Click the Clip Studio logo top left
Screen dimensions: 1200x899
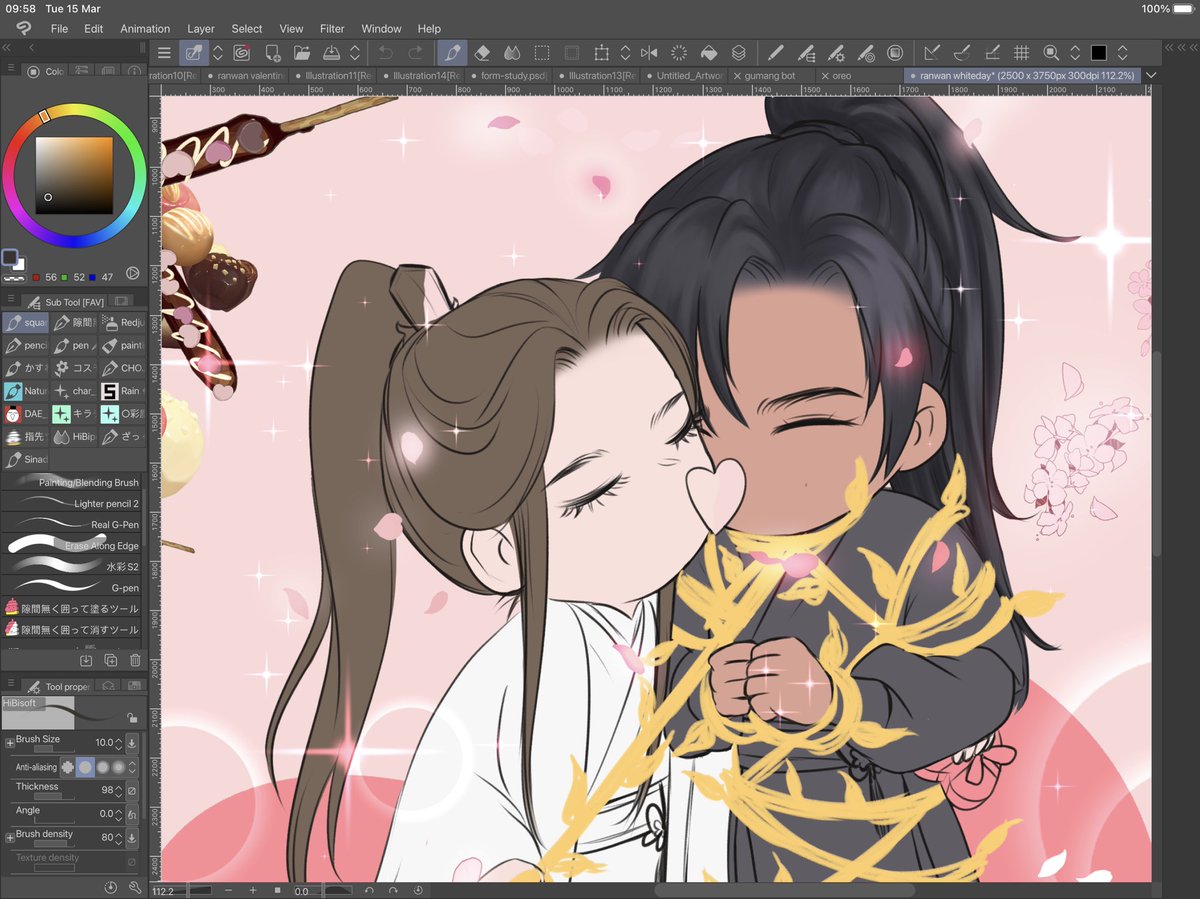pyautogui.click(x=25, y=28)
